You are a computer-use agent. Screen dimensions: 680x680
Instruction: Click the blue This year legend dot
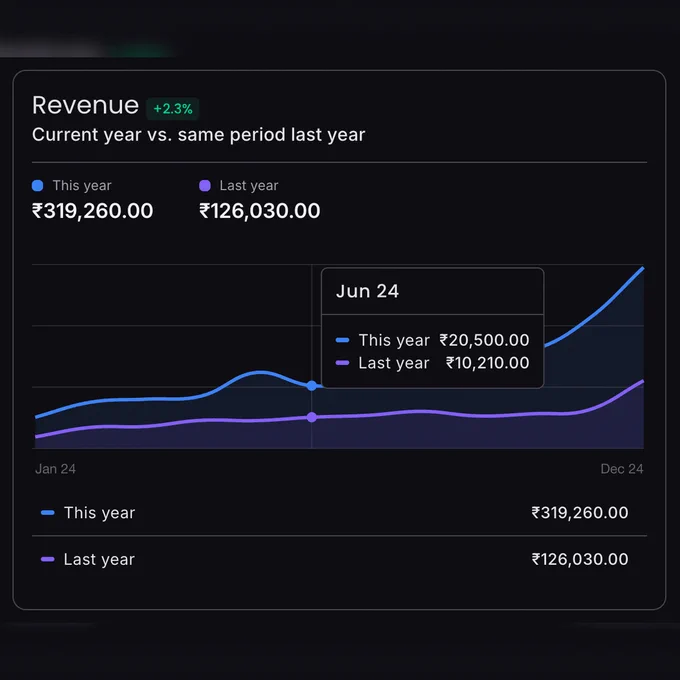[38, 186]
